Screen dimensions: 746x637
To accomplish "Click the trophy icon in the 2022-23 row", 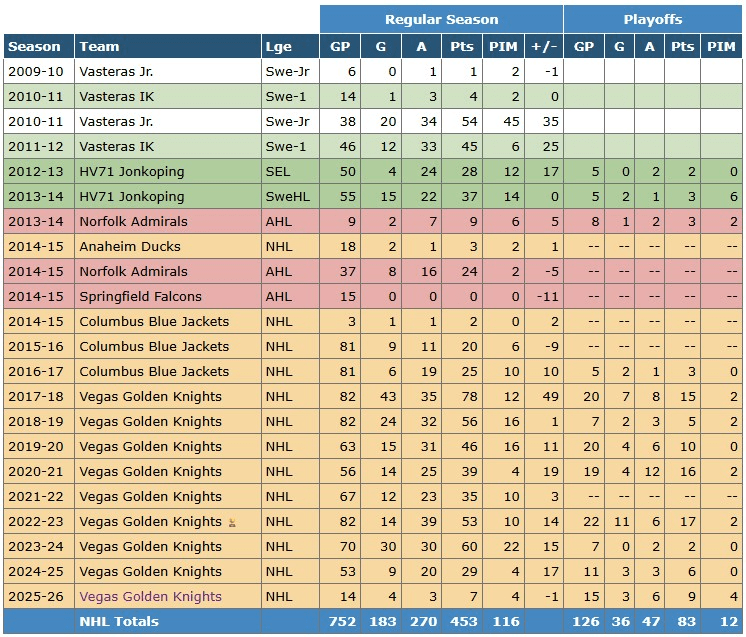I will pos(232,522).
